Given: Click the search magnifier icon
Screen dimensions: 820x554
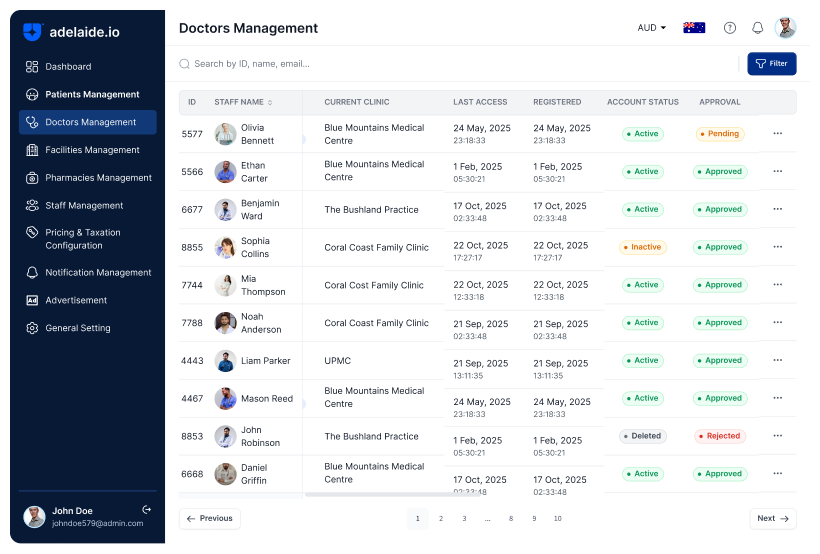Looking at the screenshot, I should 185,64.
